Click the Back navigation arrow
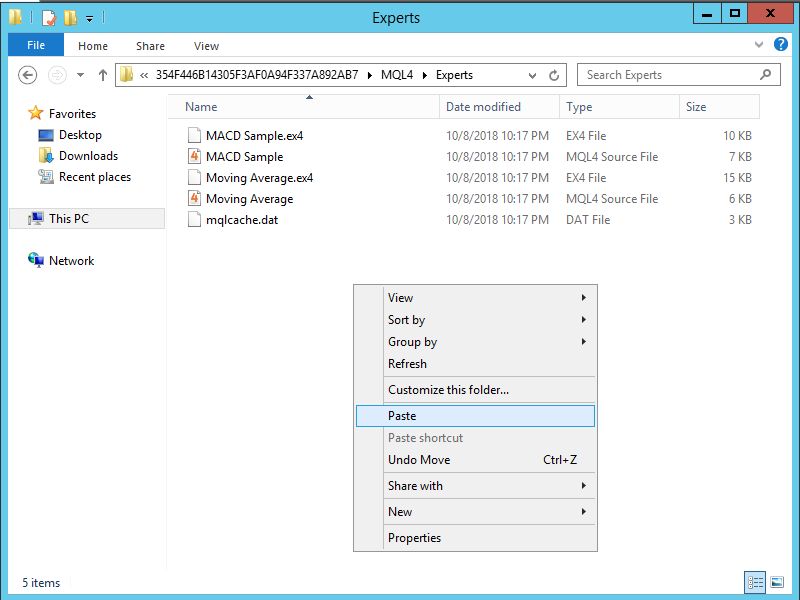The image size is (800, 600). [28, 75]
